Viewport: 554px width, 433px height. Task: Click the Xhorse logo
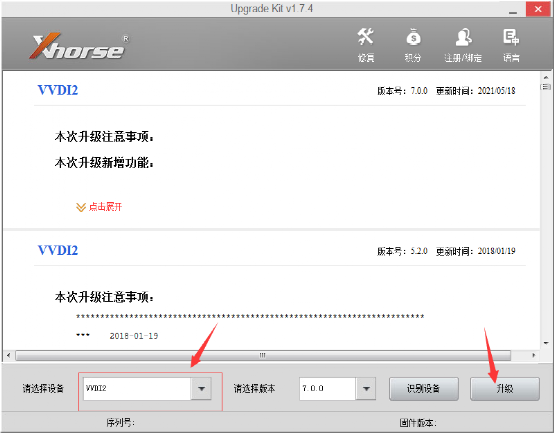(x=80, y=46)
